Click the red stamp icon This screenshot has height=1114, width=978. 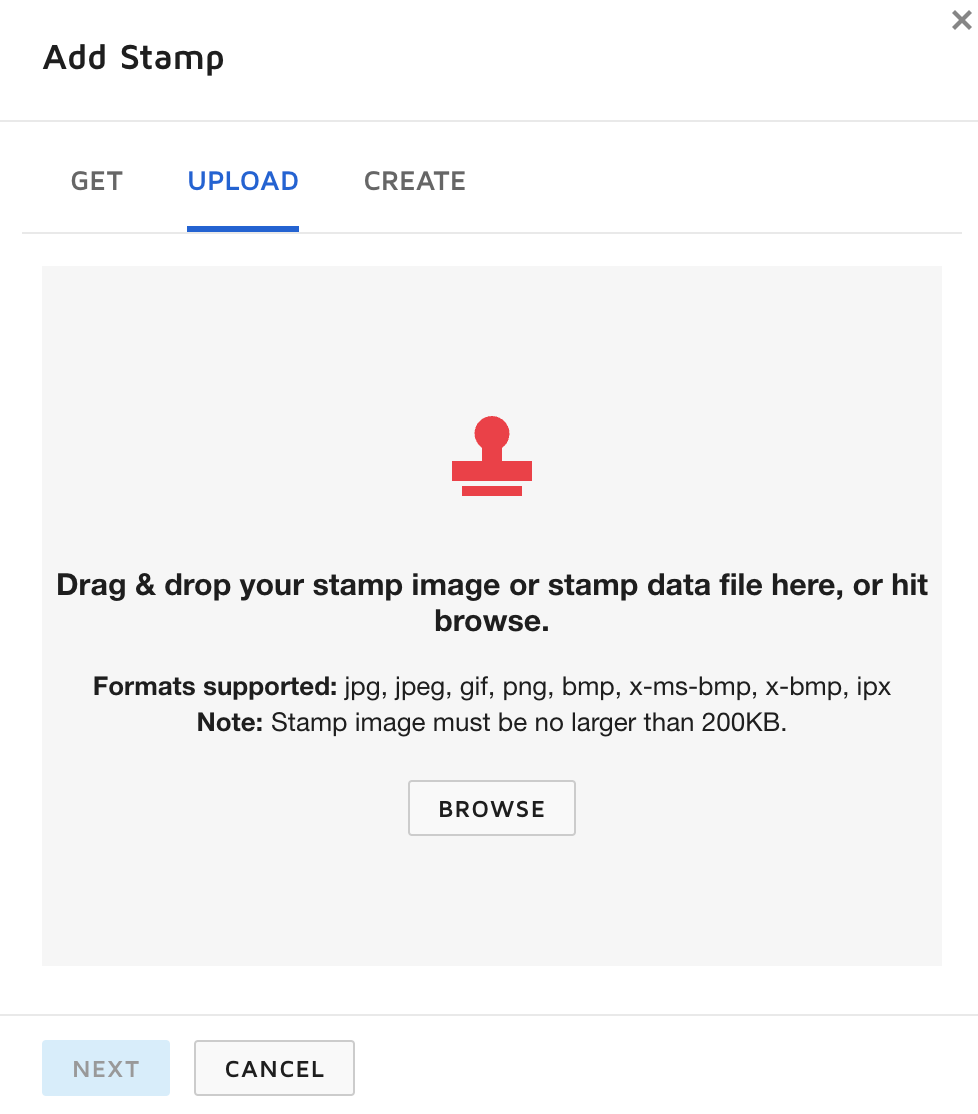(491, 458)
